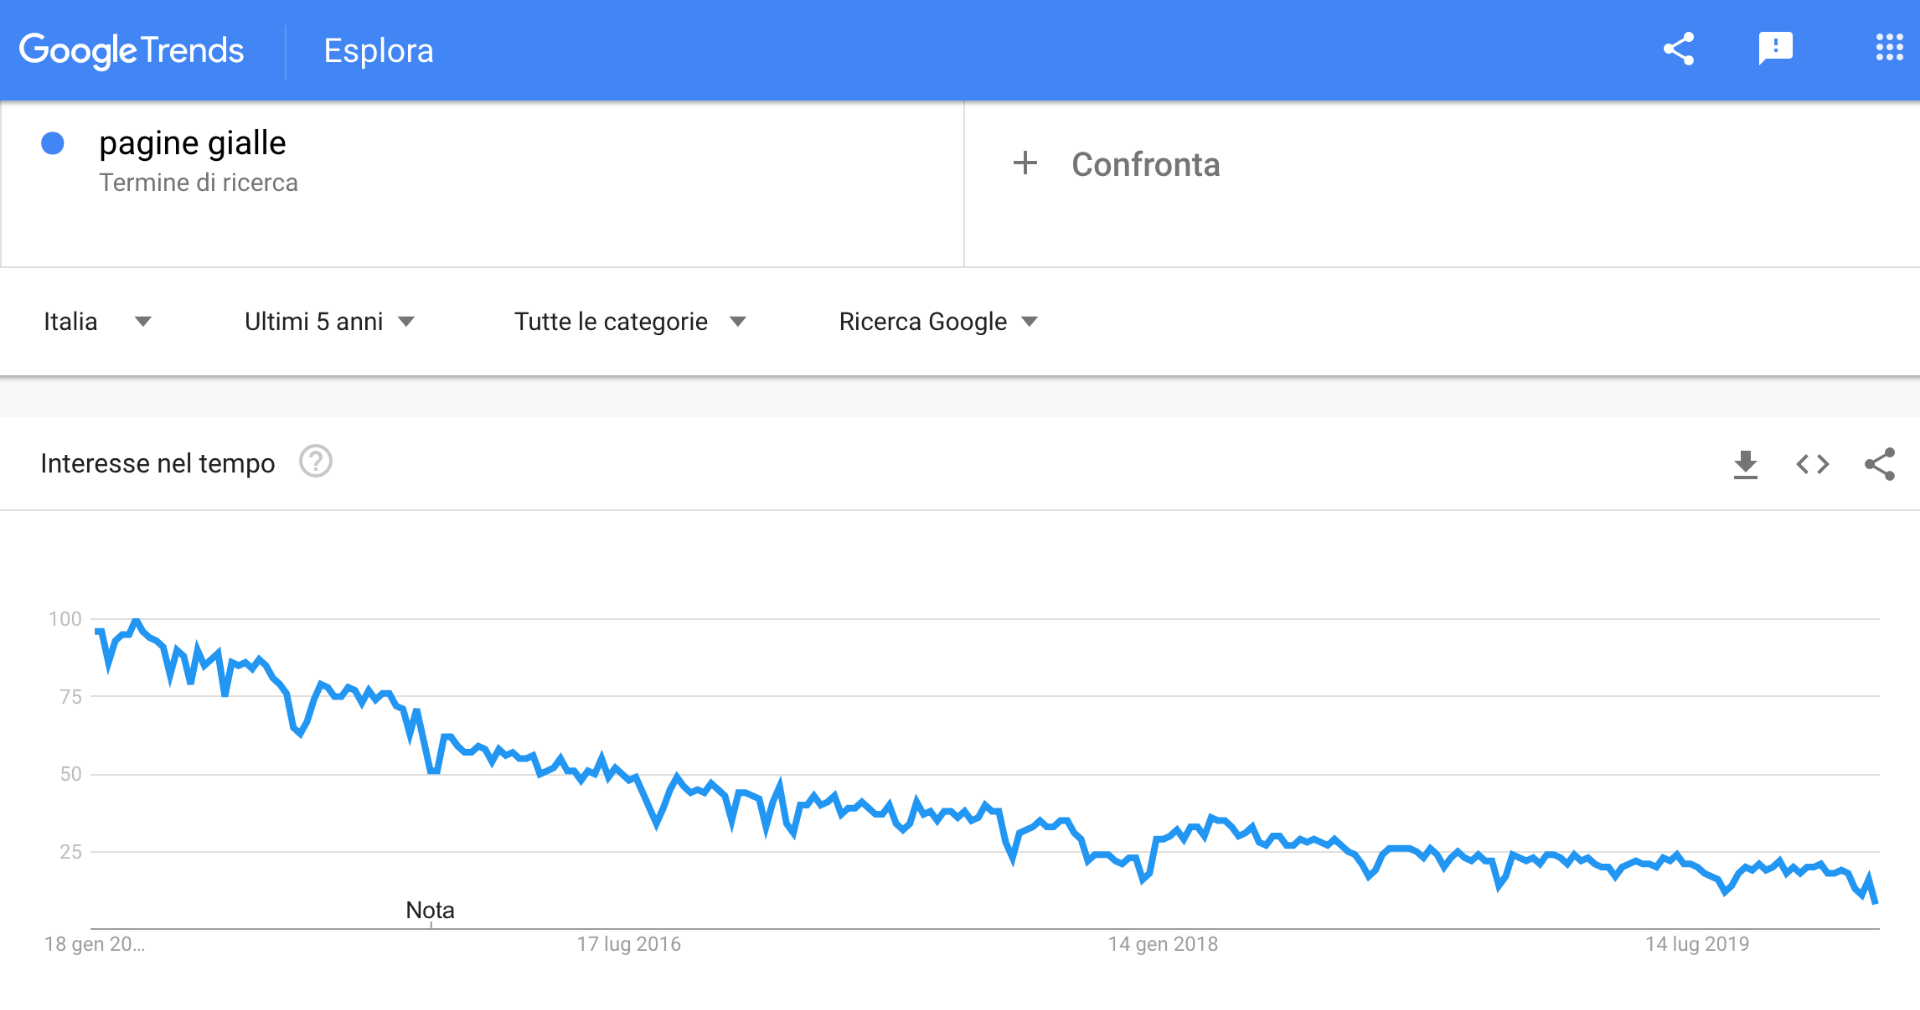The image size is (1920, 1010).
Task: Click the 17 lug 2016 axis label
Action: pos(628,944)
